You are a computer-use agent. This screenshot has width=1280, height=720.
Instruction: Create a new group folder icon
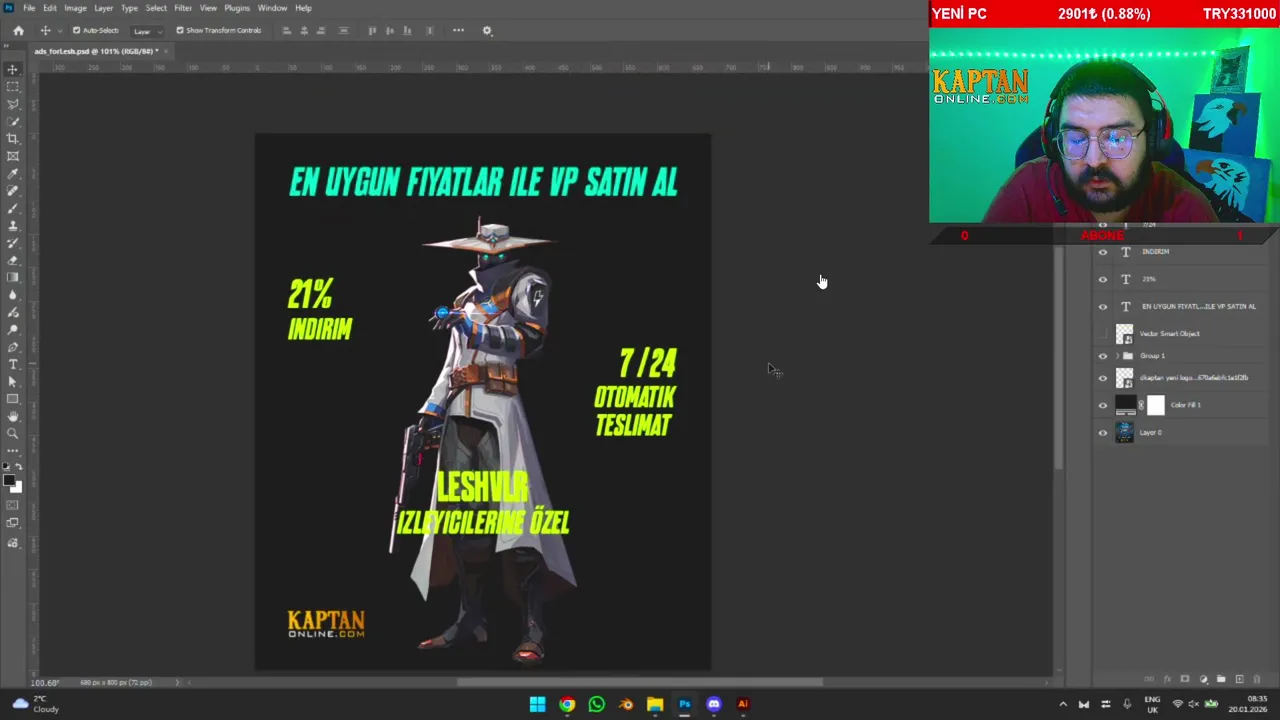(1221, 679)
